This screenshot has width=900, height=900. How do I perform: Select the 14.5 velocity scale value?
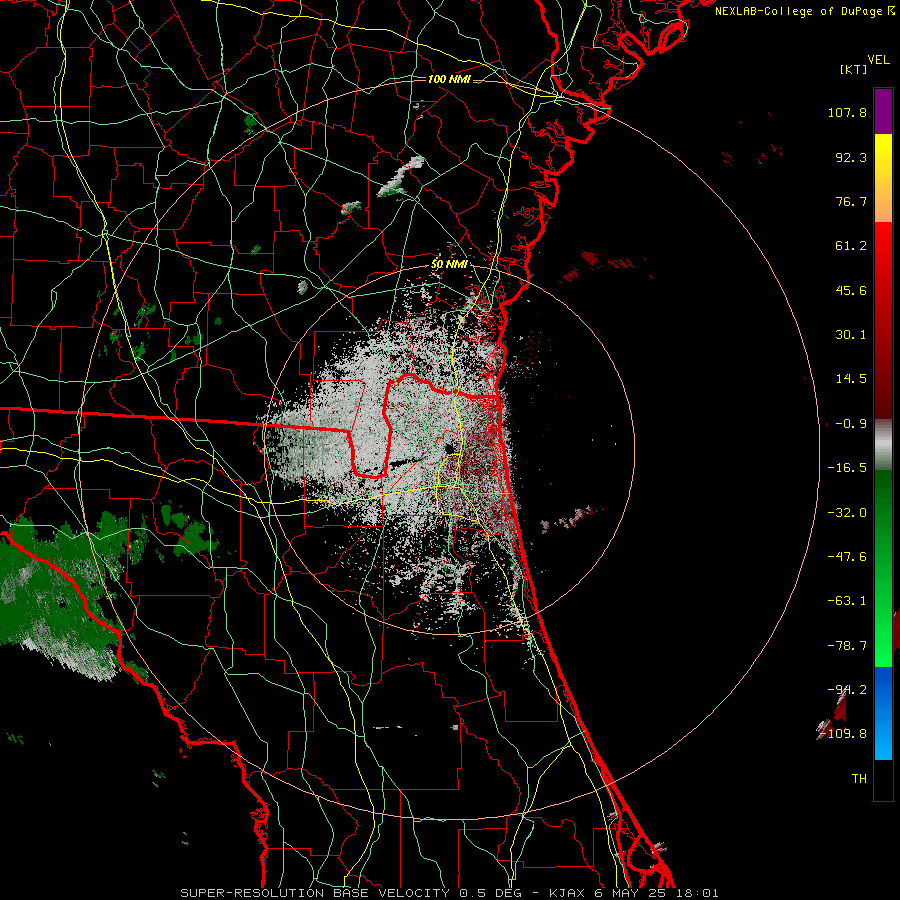click(851, 379)
